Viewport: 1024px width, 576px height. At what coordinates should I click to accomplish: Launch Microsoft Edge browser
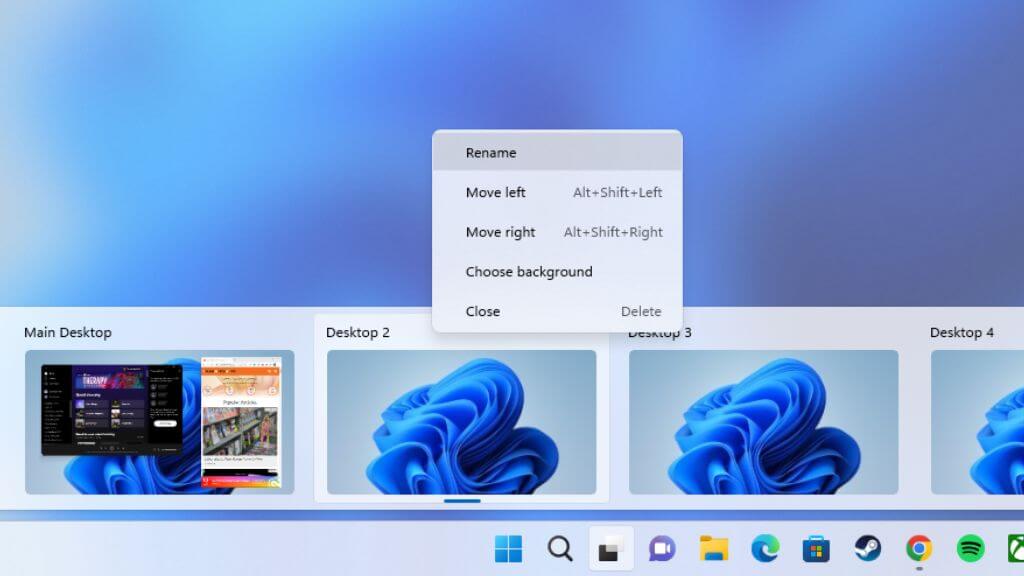[765, 549]
